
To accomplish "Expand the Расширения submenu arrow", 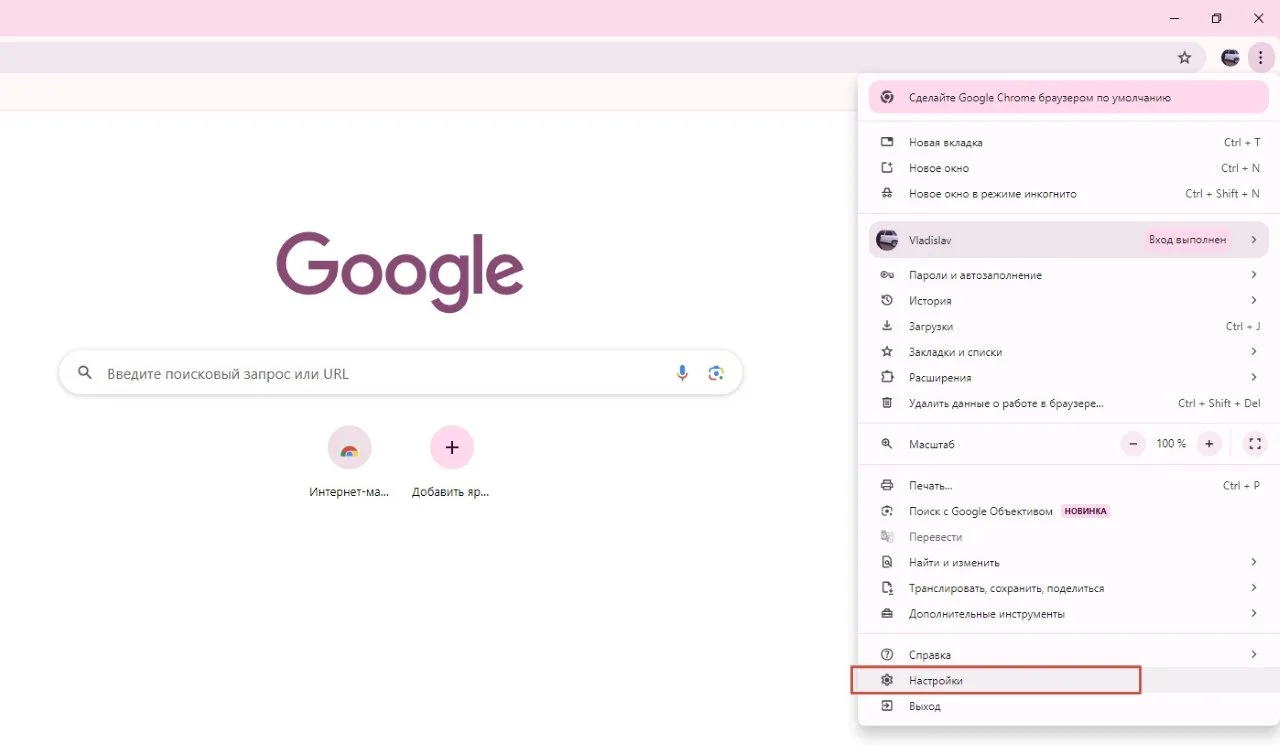I will tap(1254, 377).
